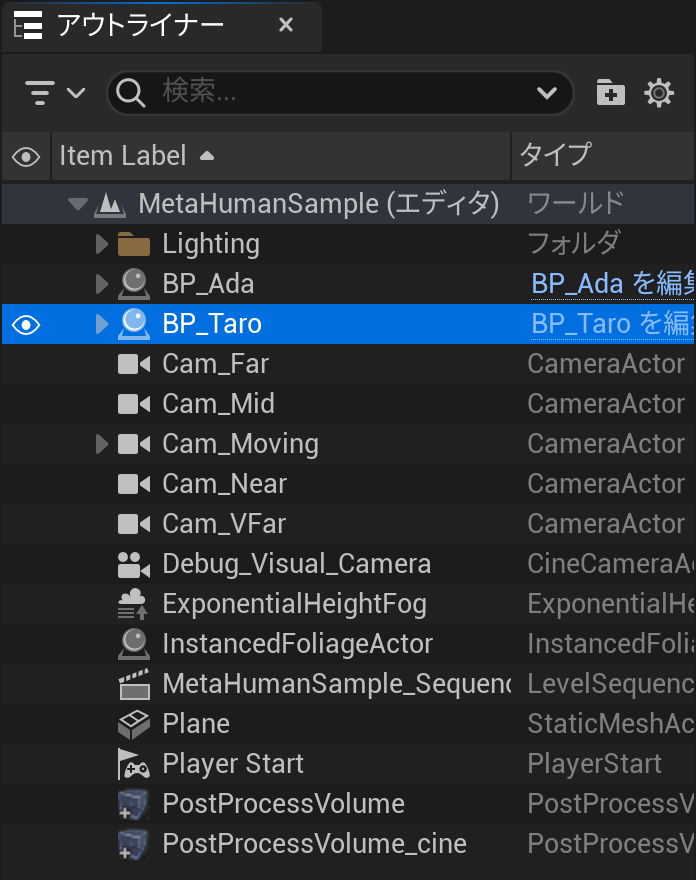Click the Plane static mesh icon
Screen dimensions: 696x880
point(133,724)
